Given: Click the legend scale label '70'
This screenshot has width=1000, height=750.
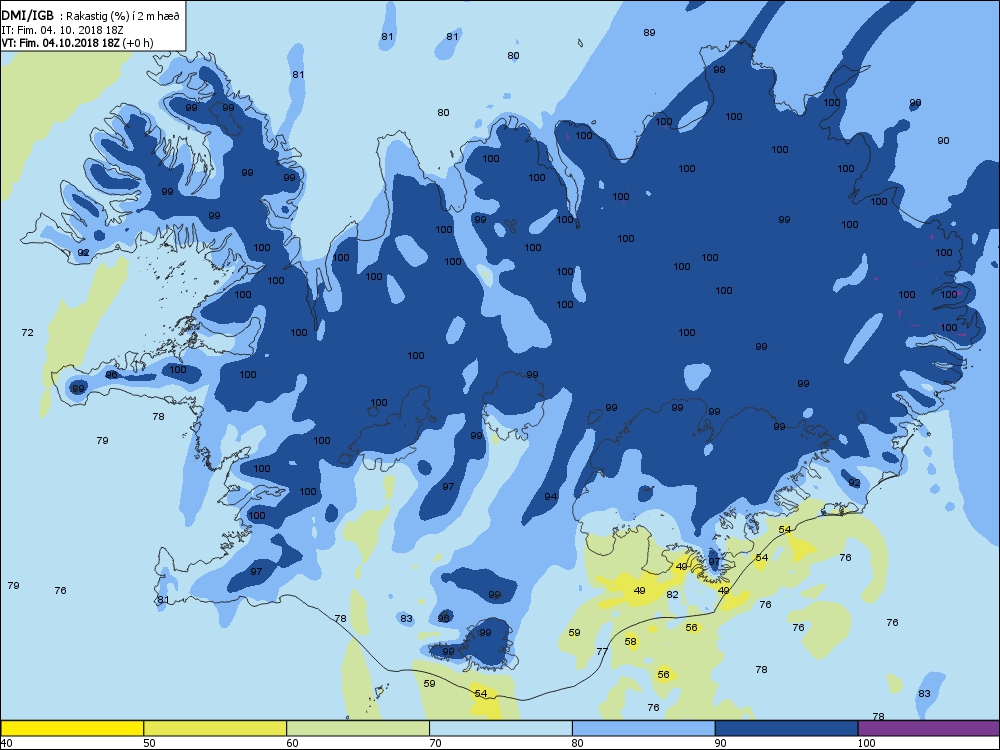Looking at the screenshot, I should click(x=435, y=742).
